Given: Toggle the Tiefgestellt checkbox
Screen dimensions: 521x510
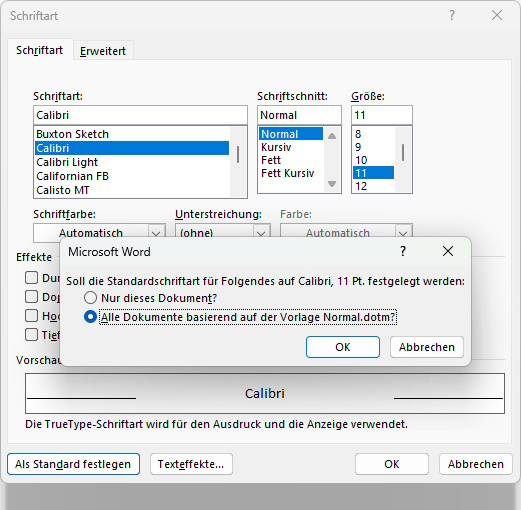Looking at the screenshot, I should (x=31, y=334).
